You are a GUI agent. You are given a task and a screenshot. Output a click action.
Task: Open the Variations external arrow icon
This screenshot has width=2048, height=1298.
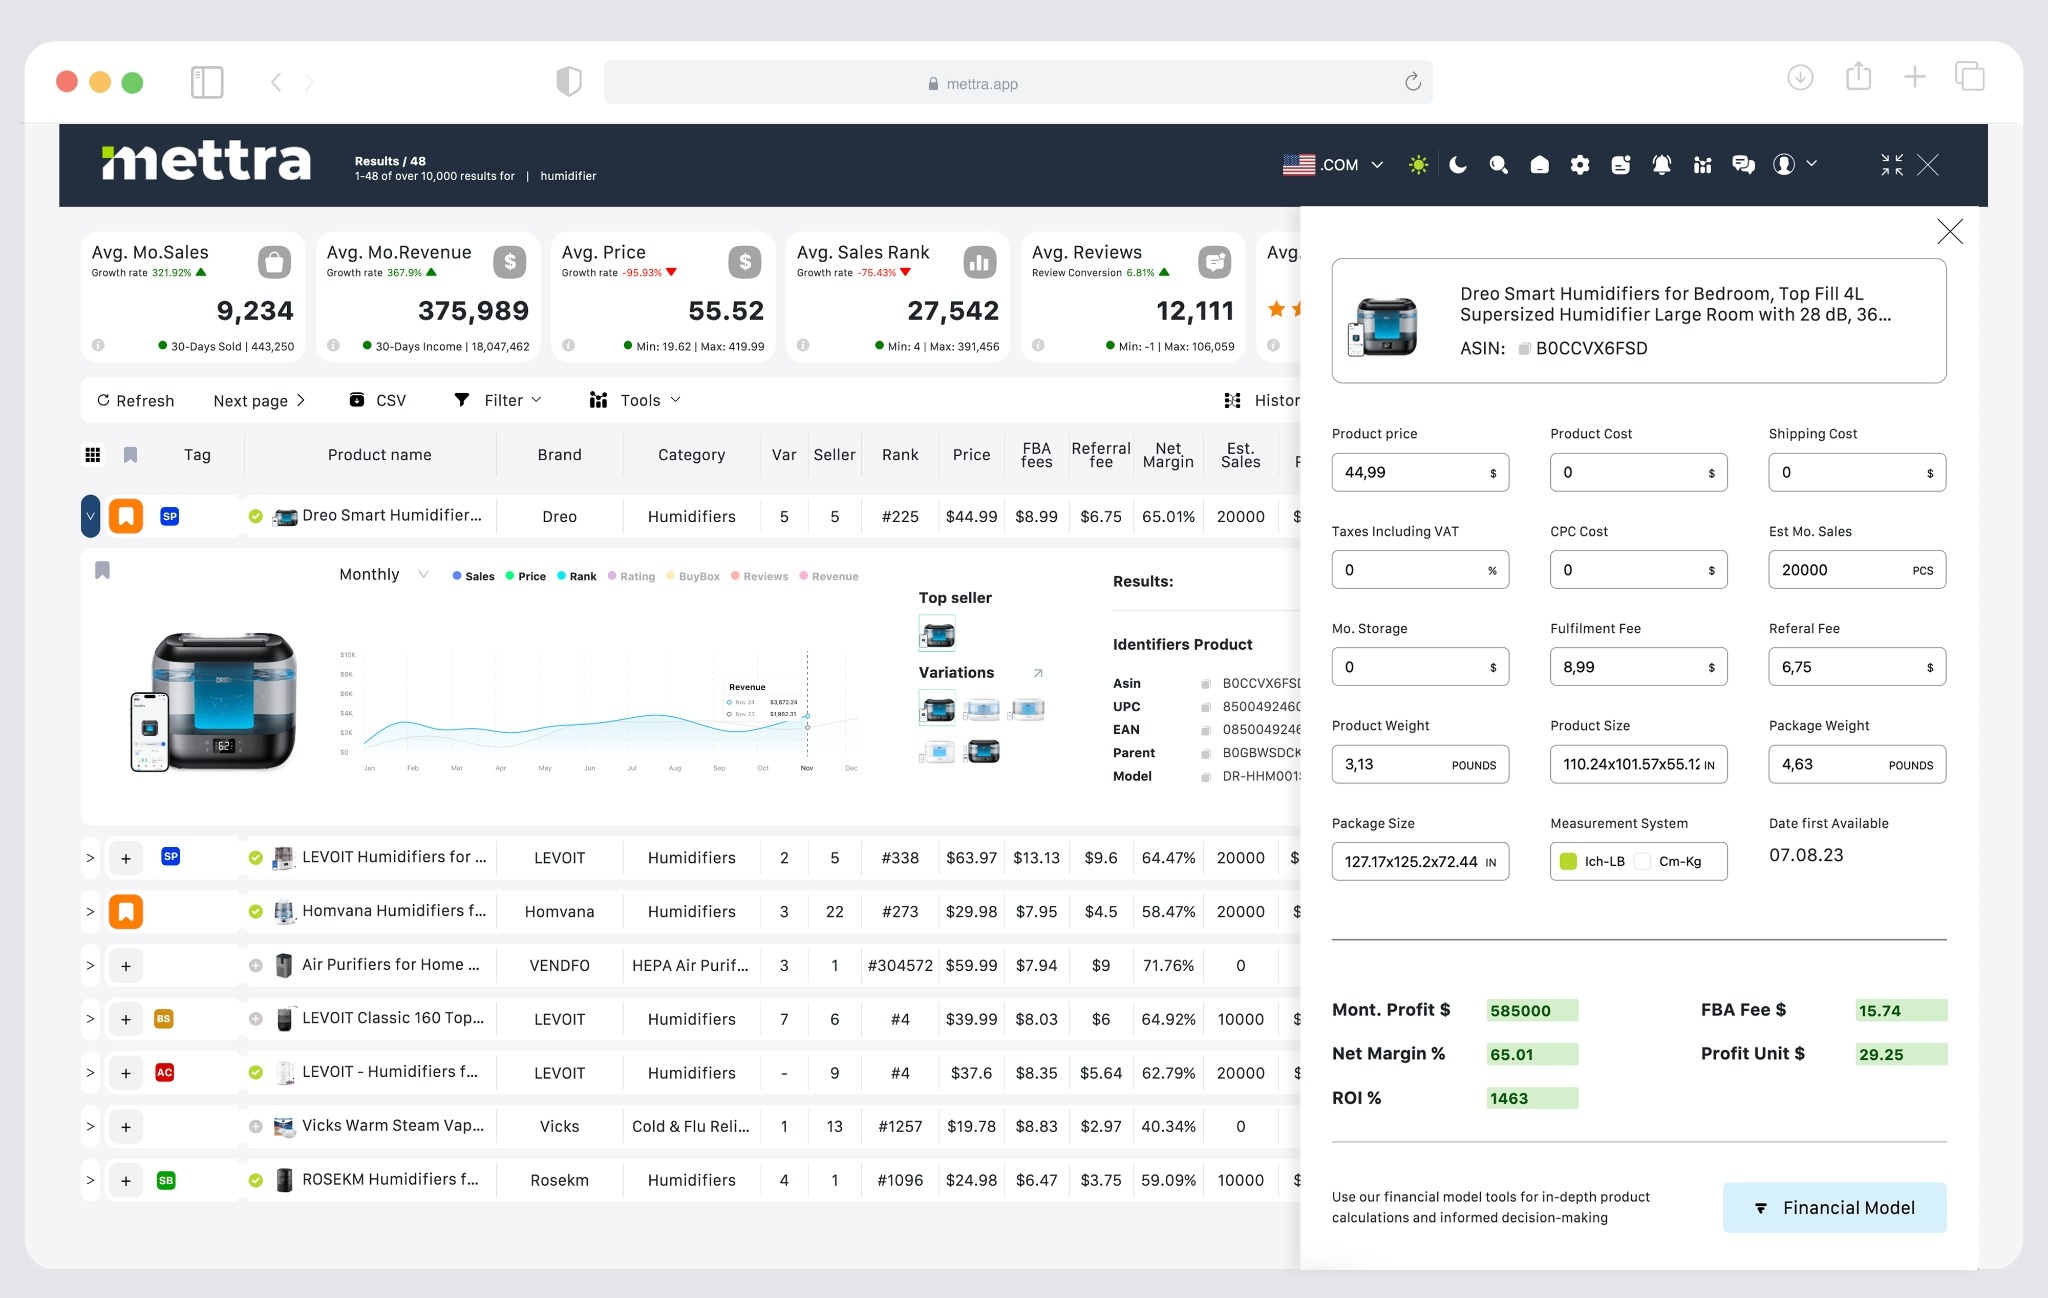pos(1038,673)
